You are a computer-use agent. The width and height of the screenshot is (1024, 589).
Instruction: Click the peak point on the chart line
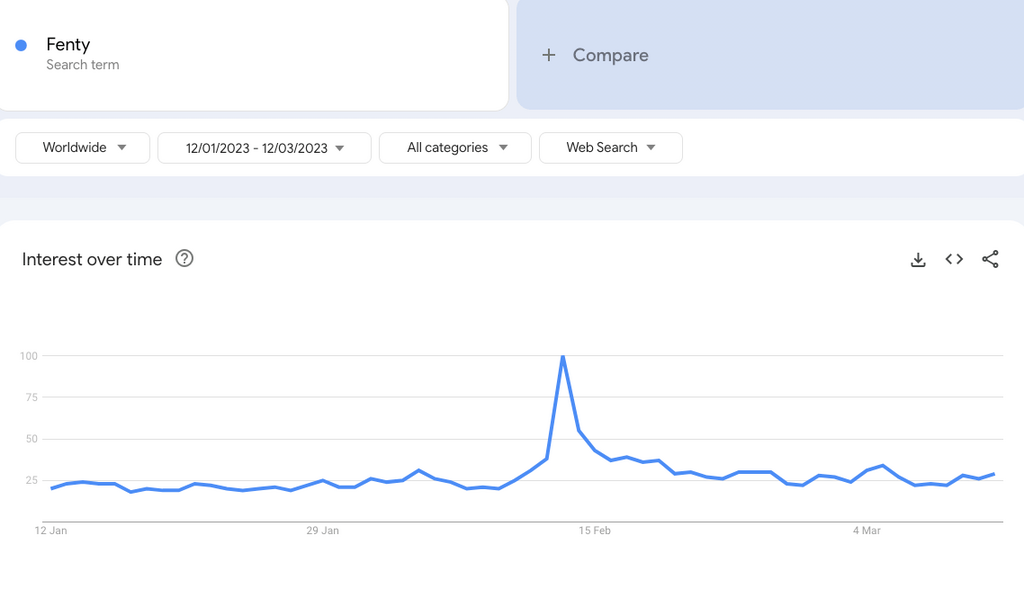pyautogui.click(x=563, y=356)
